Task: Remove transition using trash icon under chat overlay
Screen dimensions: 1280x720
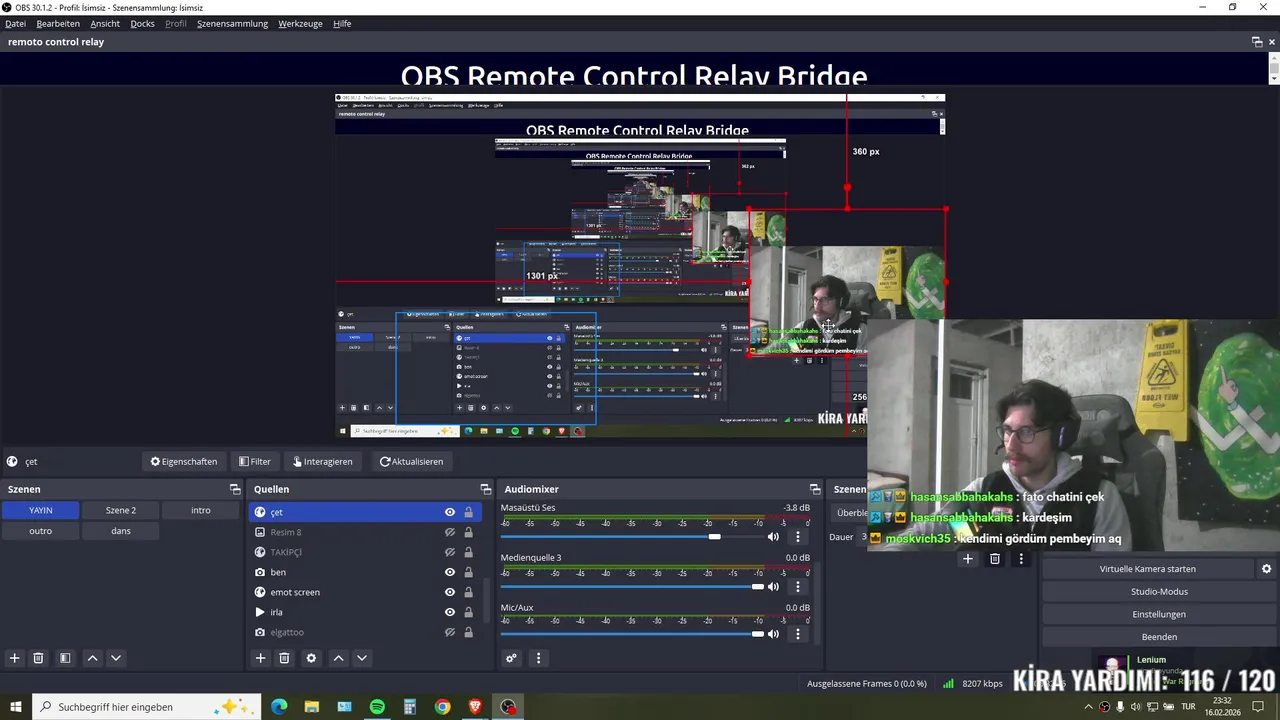Action: point(994,559)
